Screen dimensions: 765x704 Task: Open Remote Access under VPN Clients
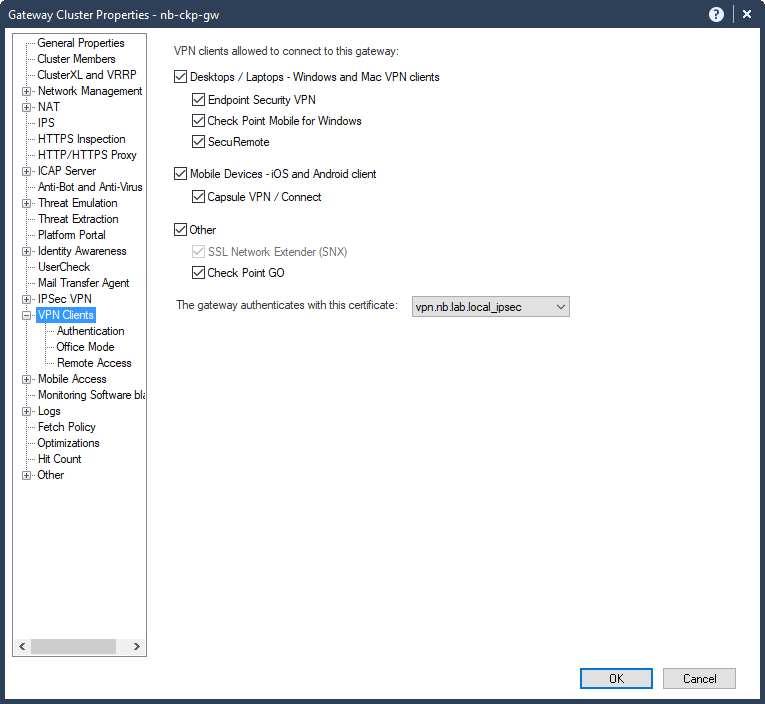tap(94, 363)
